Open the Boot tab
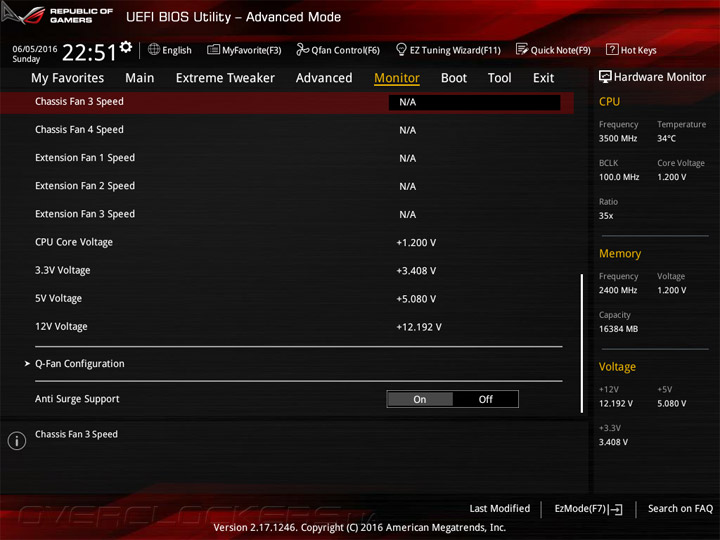Viewport: 720px width, 540px height. 454,78
